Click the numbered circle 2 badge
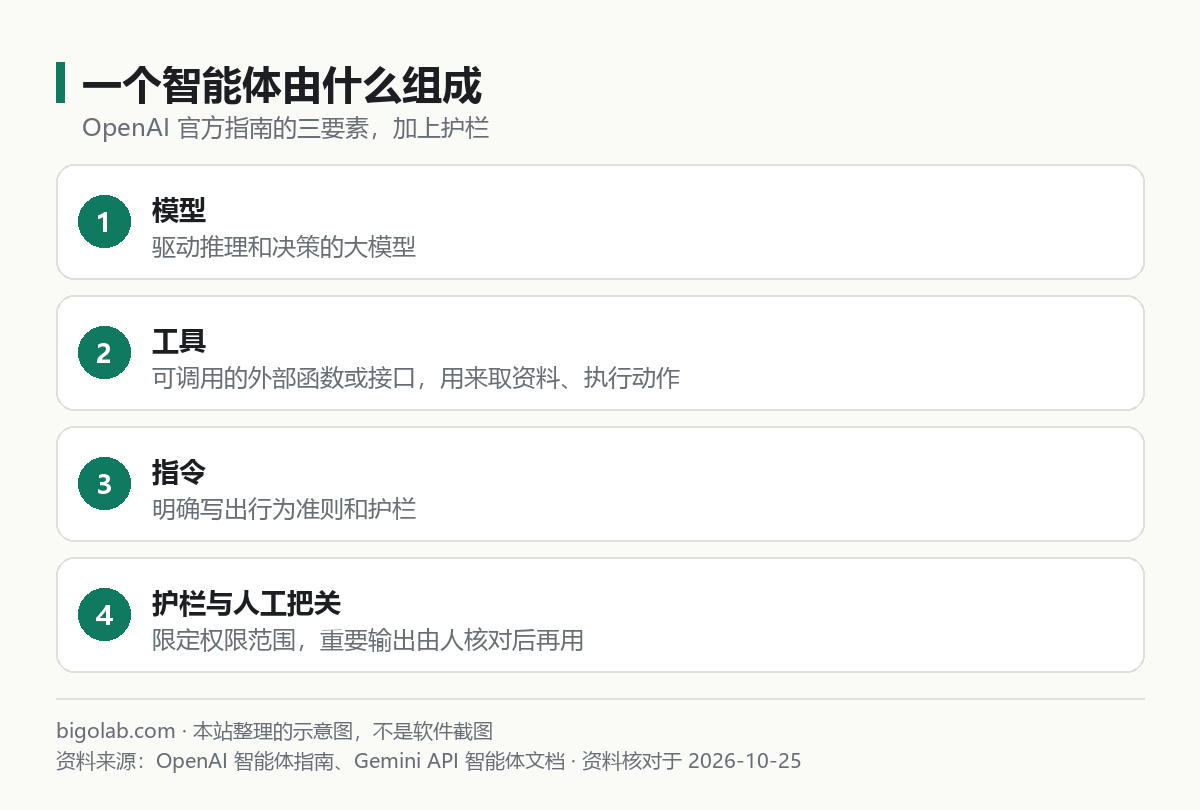This screenshot has height=810, width=1200. [105, 353]
